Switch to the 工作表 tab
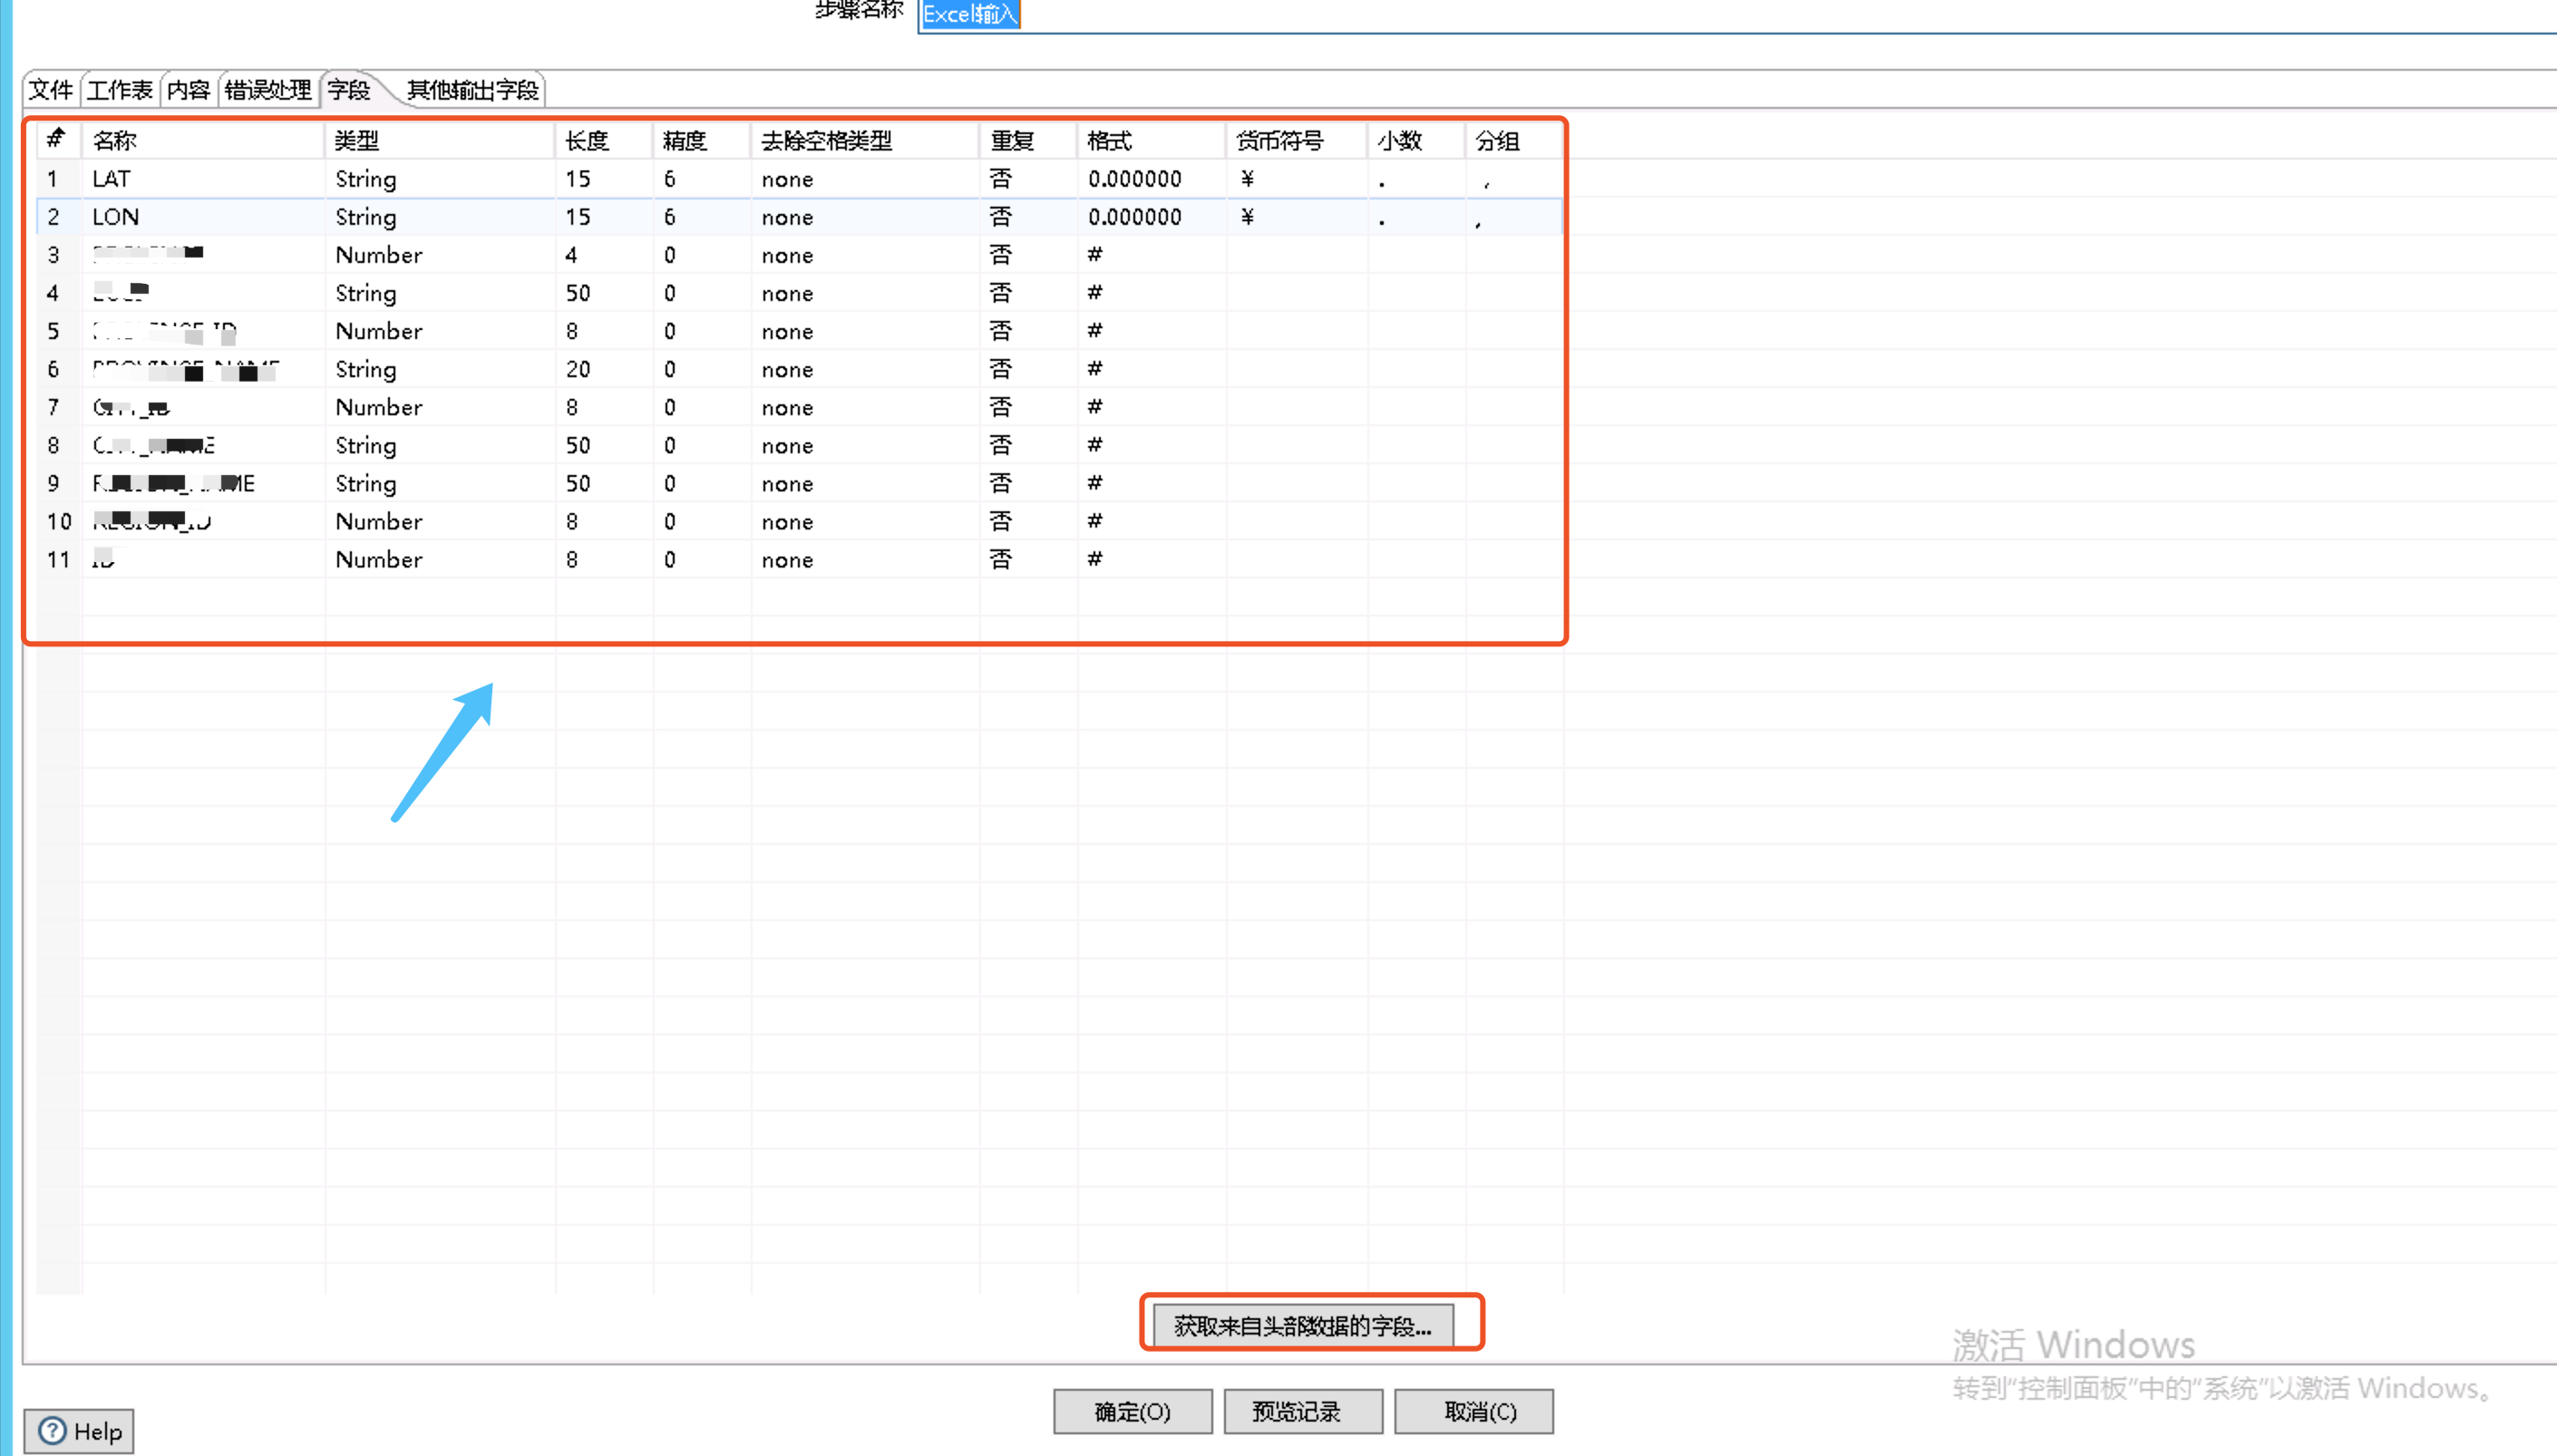This screenshot has width=2557, height=1456. (x=119, y=89)
